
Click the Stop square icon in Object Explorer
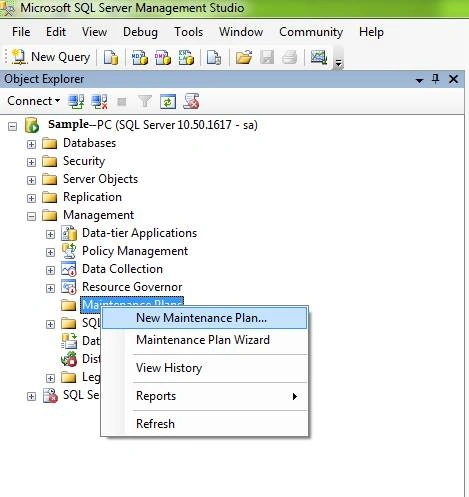[x=122, y=101]
